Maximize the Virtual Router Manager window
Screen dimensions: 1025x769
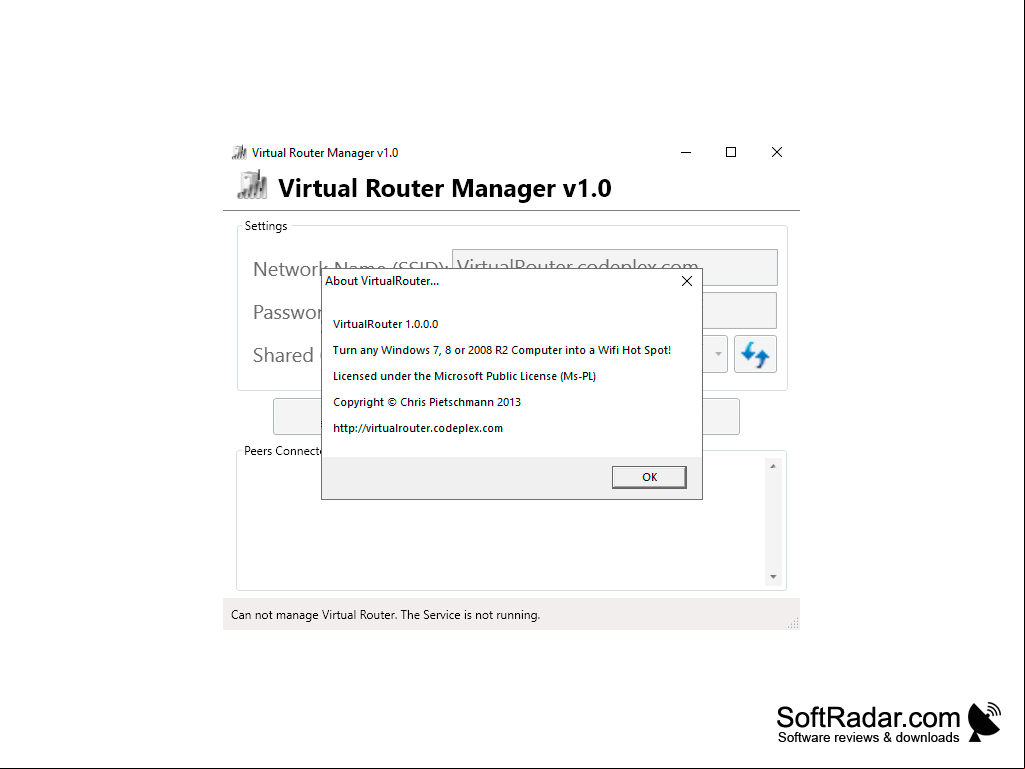[x=731, y=152]
